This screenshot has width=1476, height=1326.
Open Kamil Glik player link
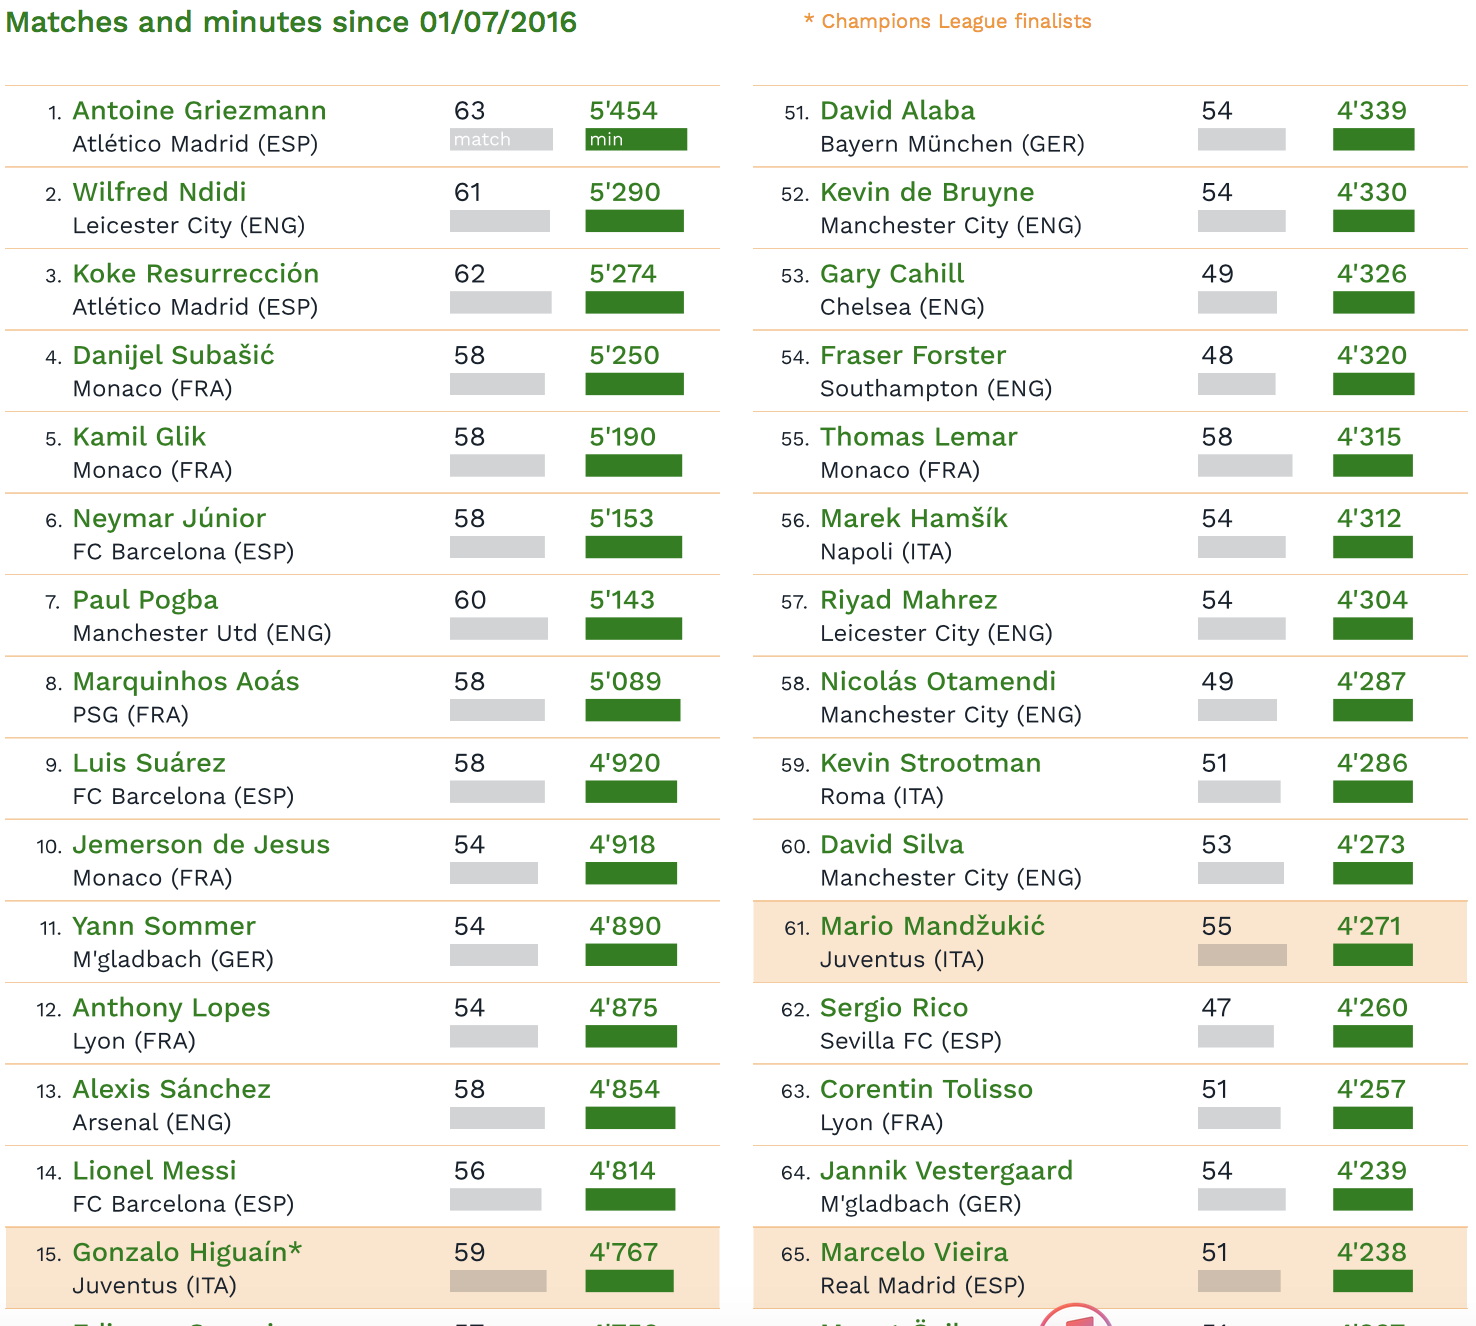(139, 437)
